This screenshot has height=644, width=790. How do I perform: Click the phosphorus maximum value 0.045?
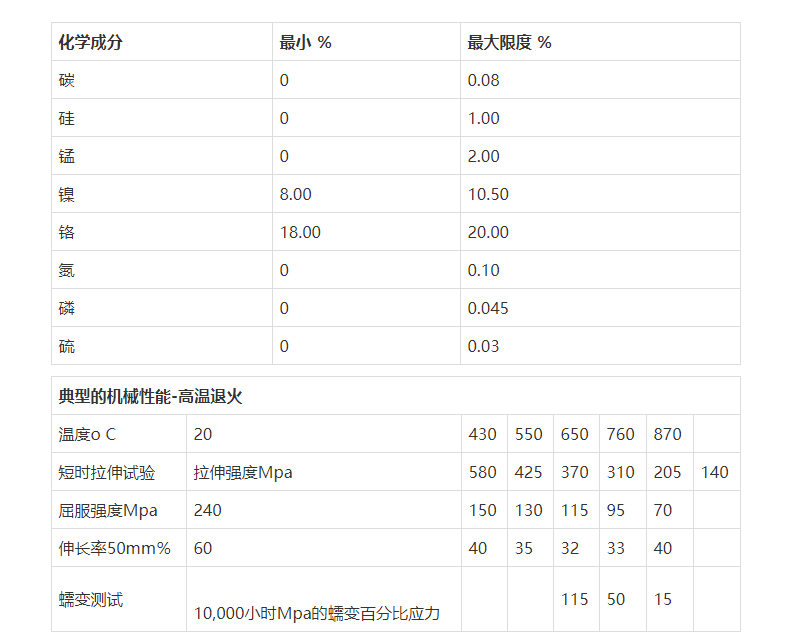488,308
